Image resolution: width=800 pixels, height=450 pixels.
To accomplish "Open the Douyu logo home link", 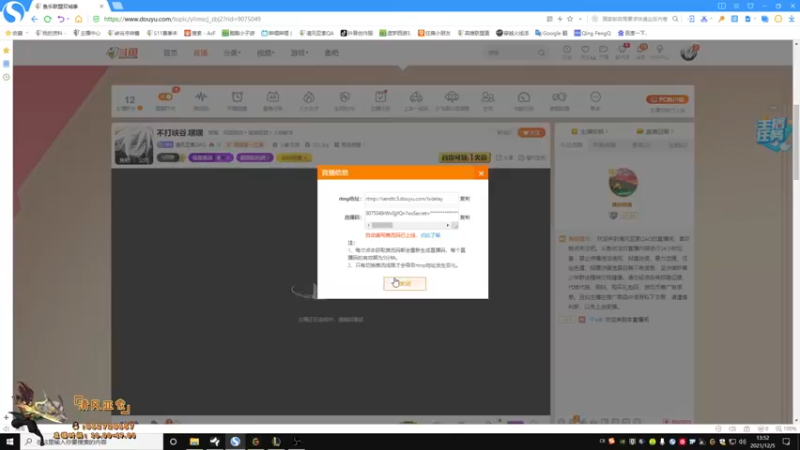I will click(122, 53).
